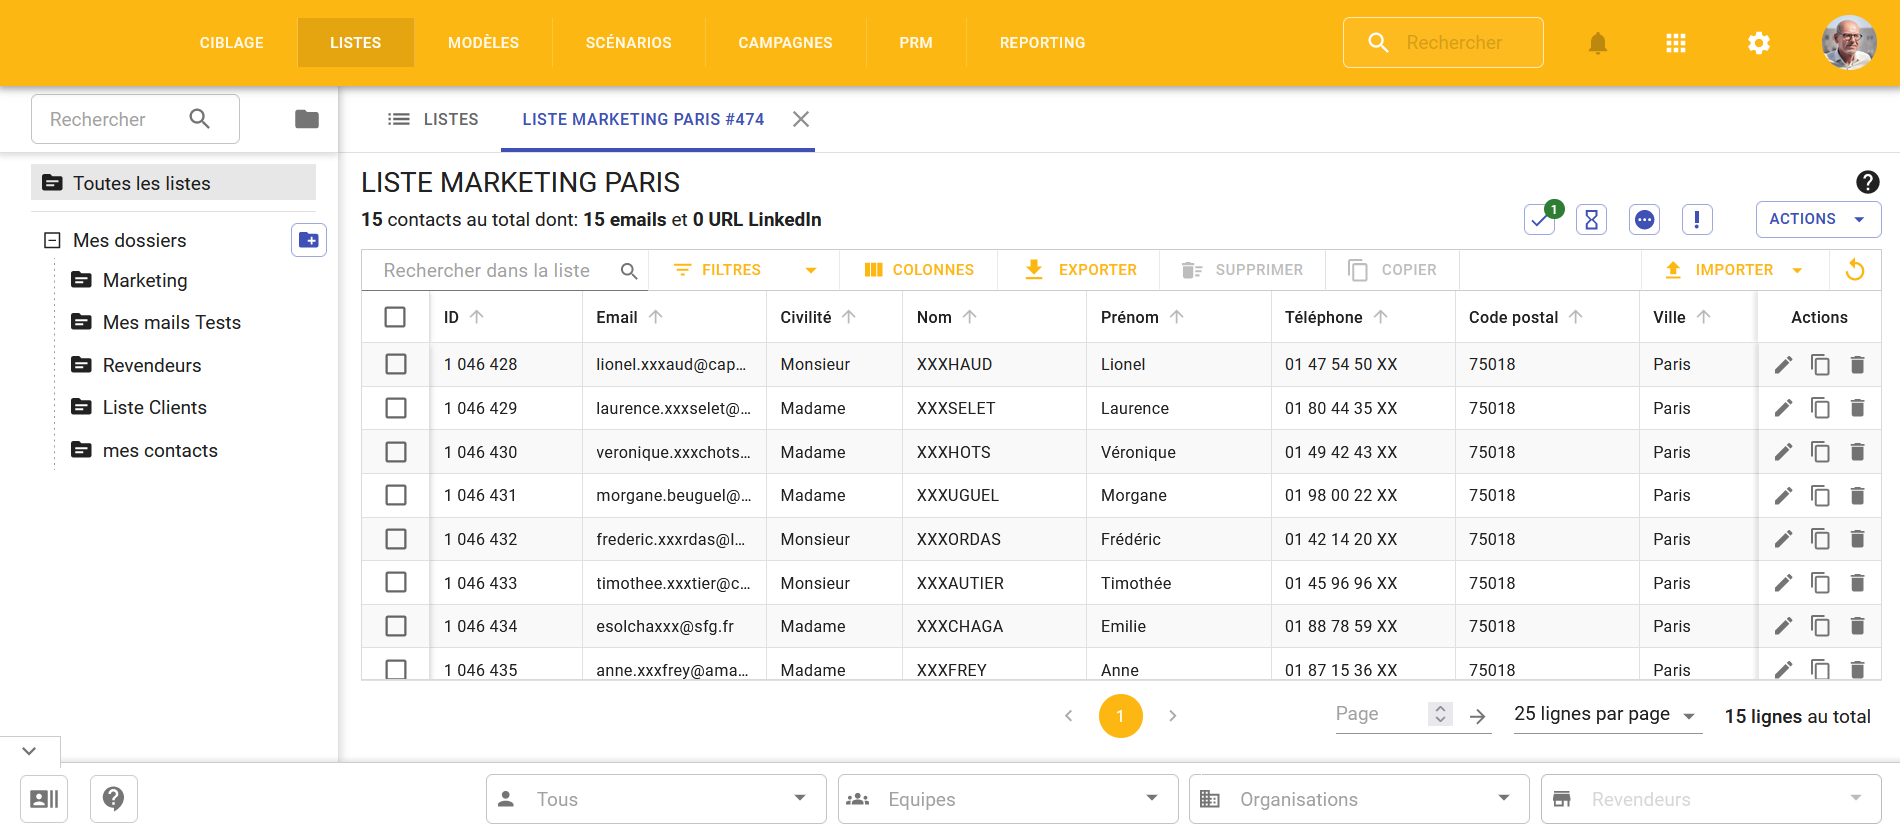
Task: Open the Equipes dropdown
Action: pos(1008,799)
